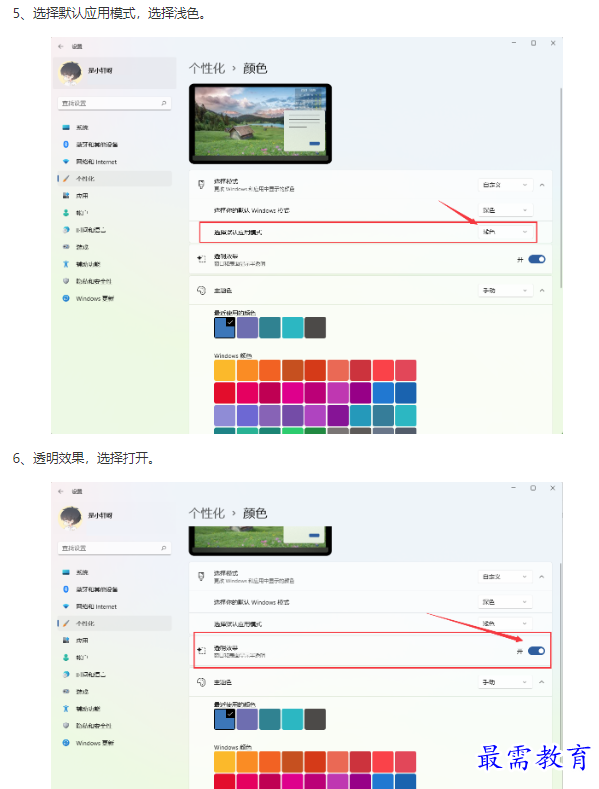The height and width of the screenshot is (789, 599).
Task: Click 个性化 breadcrumb in step 6 window
Action: (207, 513)
